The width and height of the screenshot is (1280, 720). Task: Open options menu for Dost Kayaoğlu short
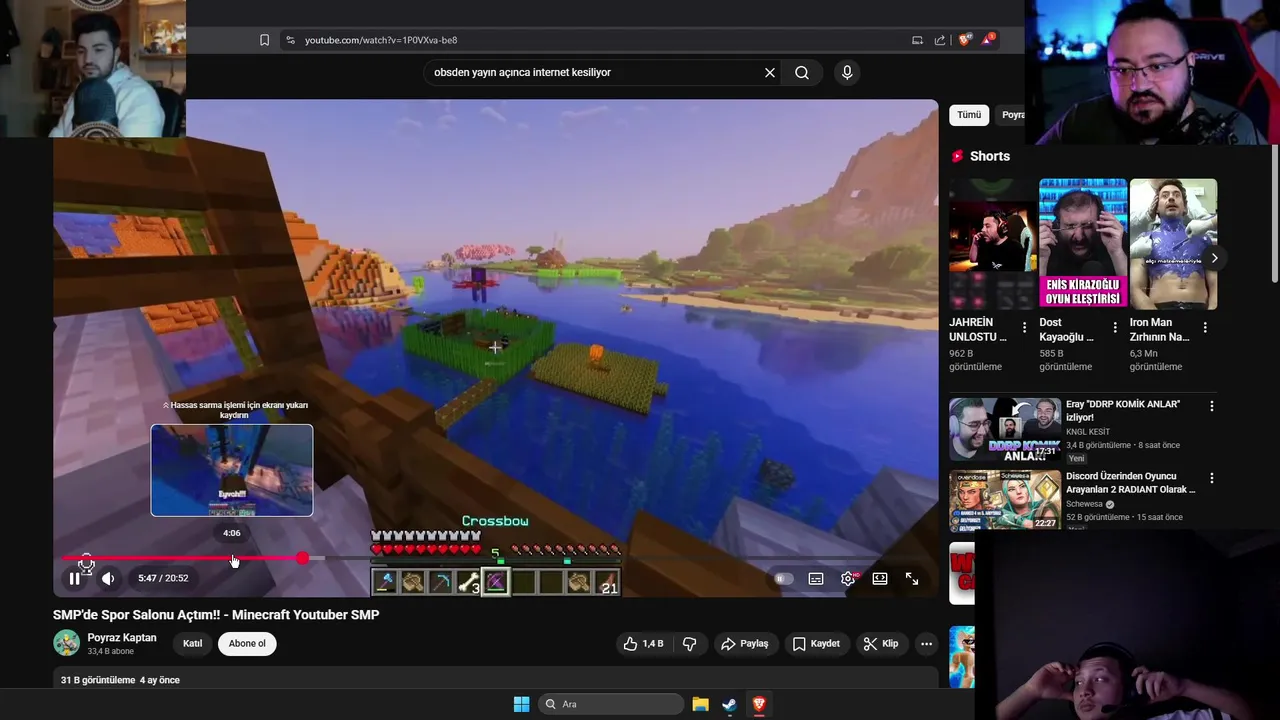pos(1115,328)
